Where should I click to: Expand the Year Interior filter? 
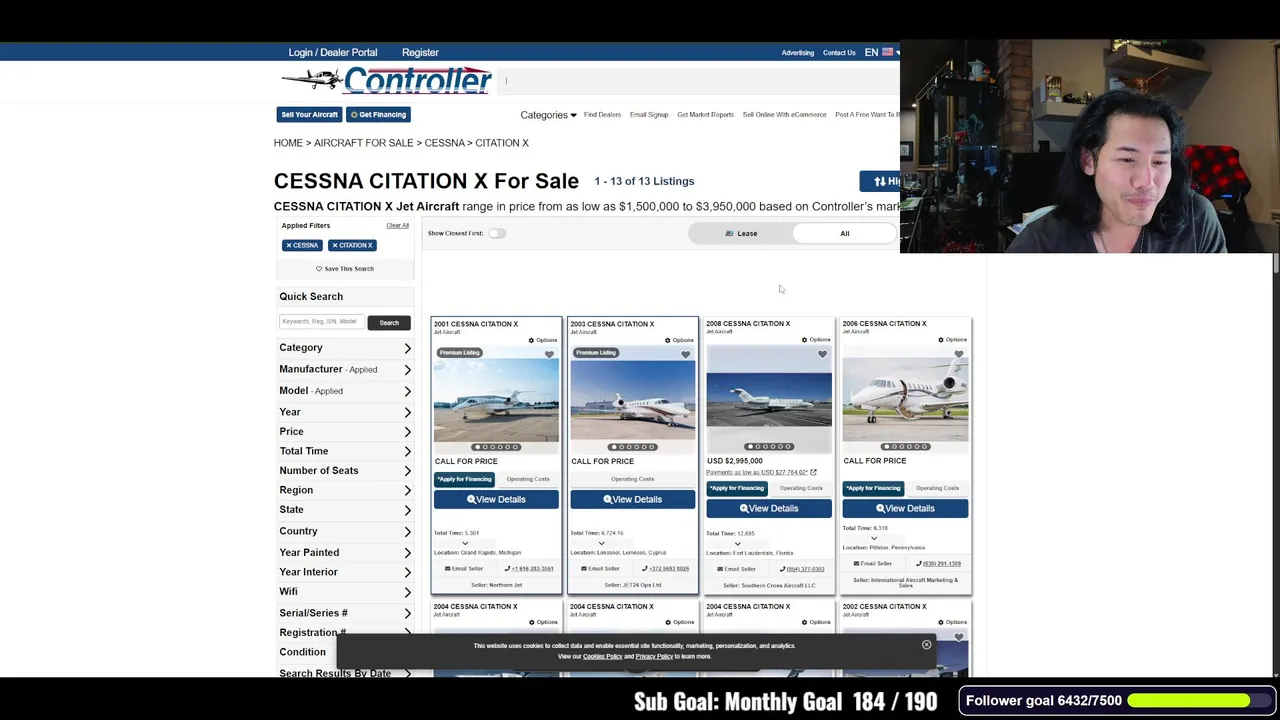[x=345, y=572]
